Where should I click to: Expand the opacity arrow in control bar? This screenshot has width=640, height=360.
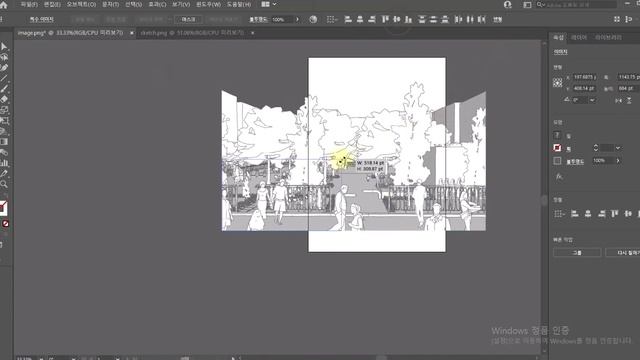point(297,19)
